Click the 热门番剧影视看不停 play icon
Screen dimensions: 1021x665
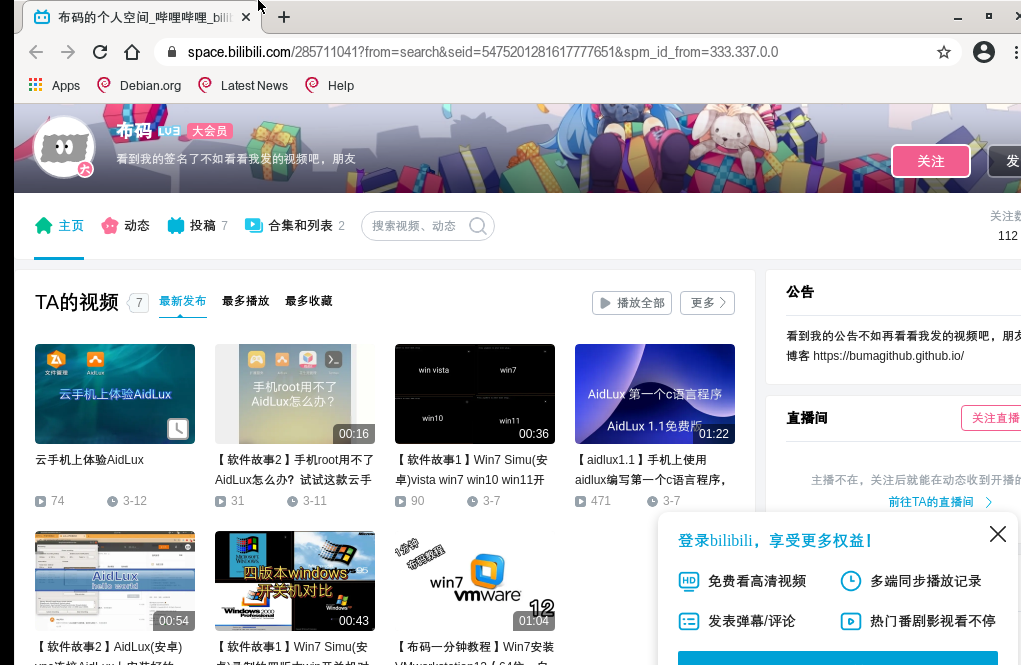(x=850, y=621)
